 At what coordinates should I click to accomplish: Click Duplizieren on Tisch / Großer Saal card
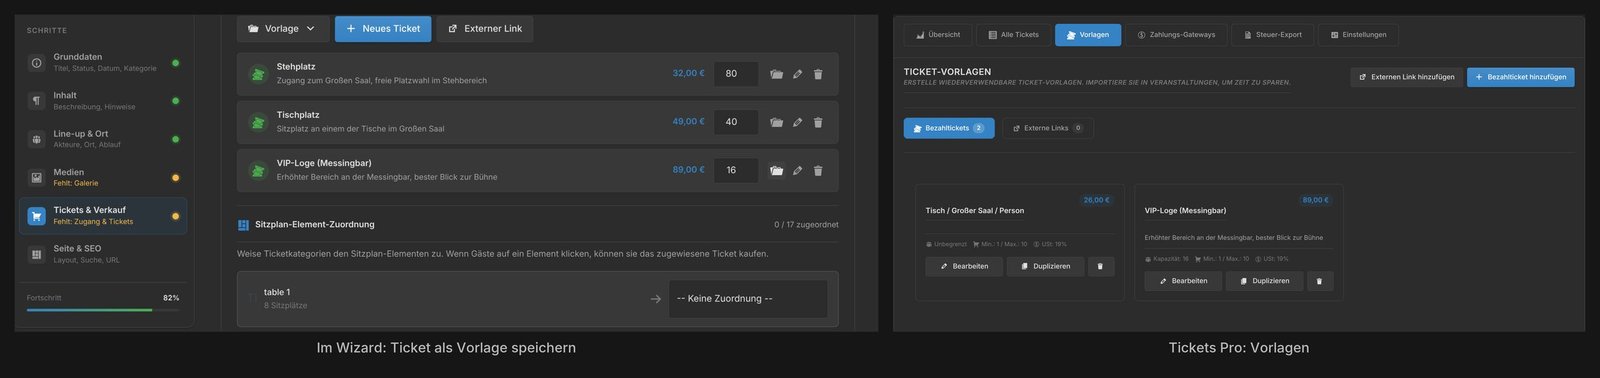(x=1045, y=266)
